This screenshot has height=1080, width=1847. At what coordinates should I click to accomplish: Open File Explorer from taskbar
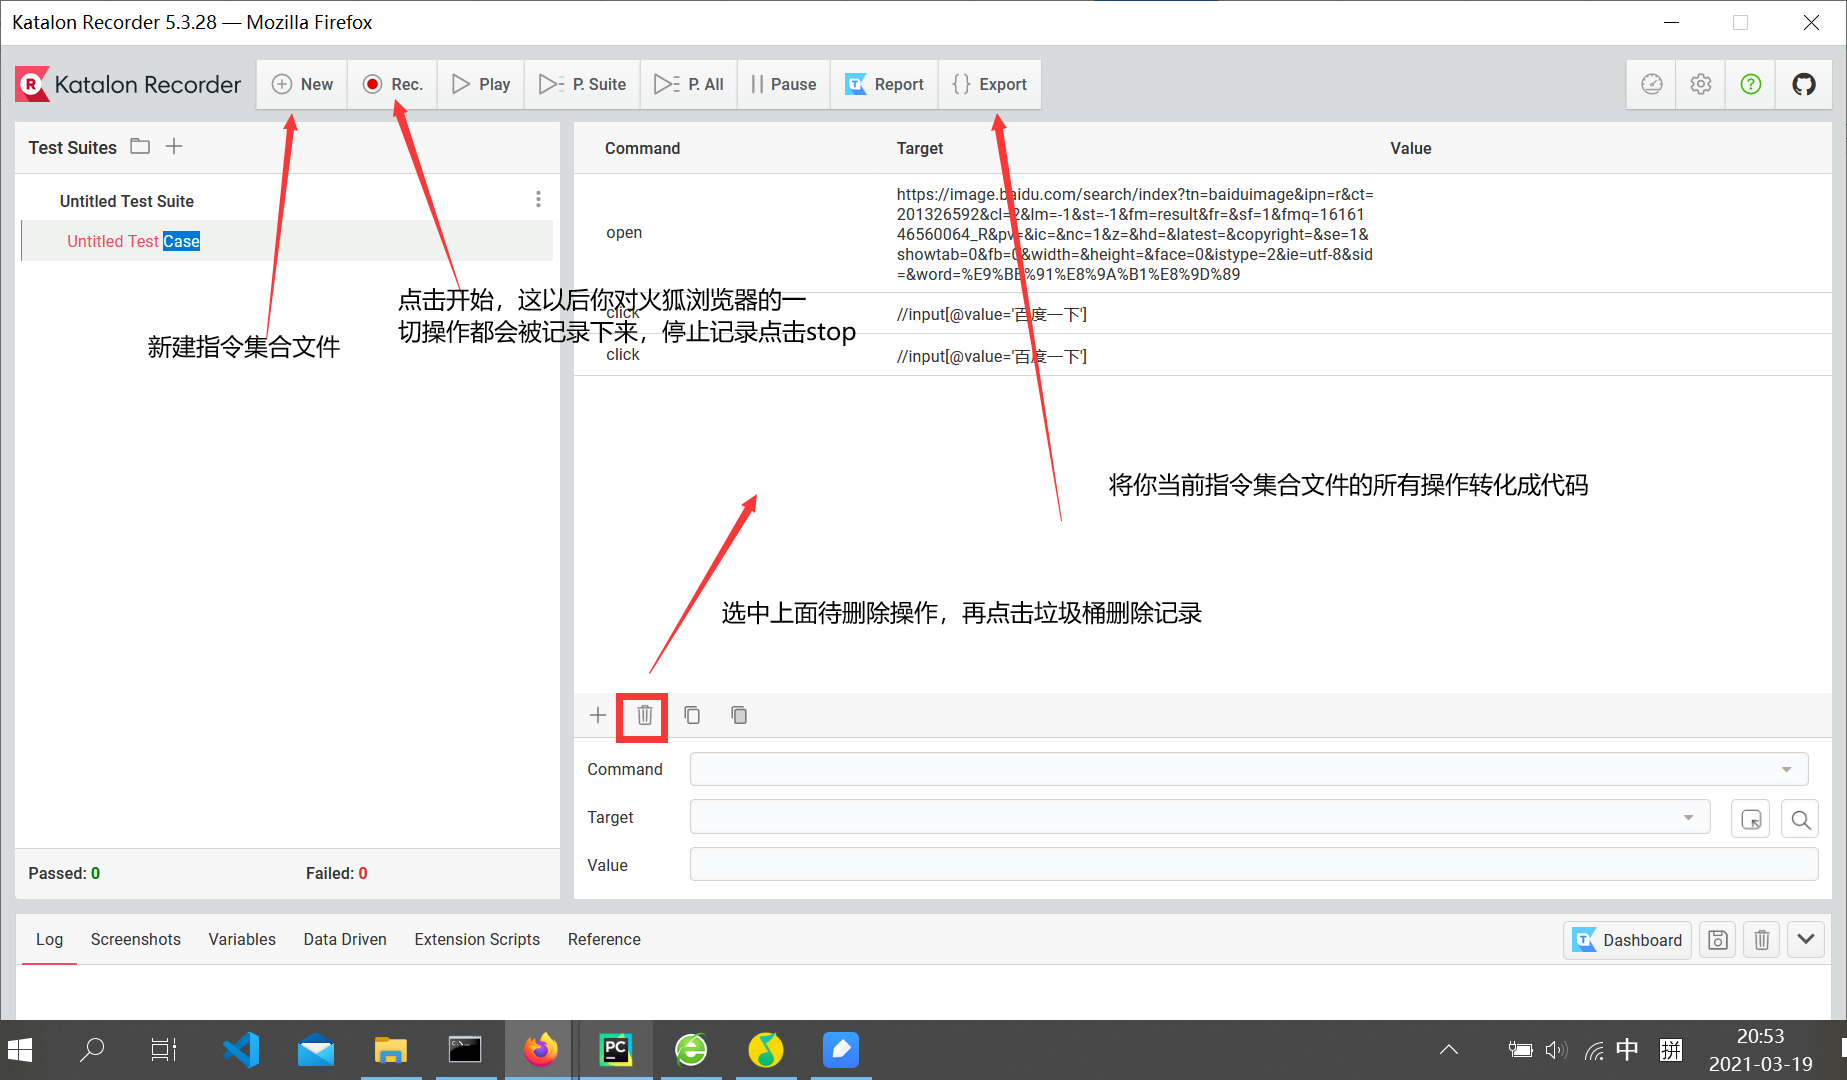390,1050
